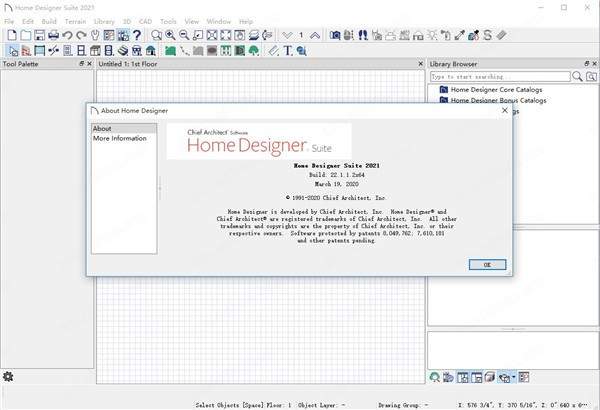This screenshot has height=410, width=600.
Task: Click the Library search magnifier icon
Action: pos(576,77)
